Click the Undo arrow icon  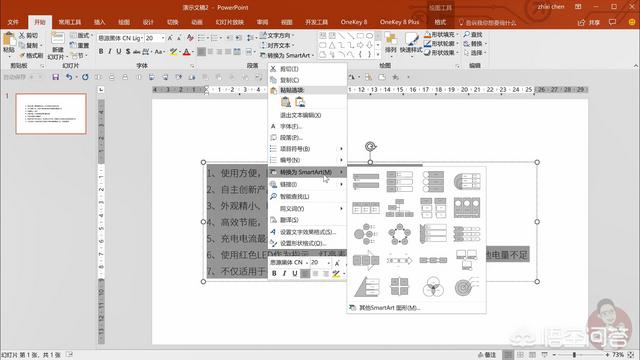coord(69,77)
